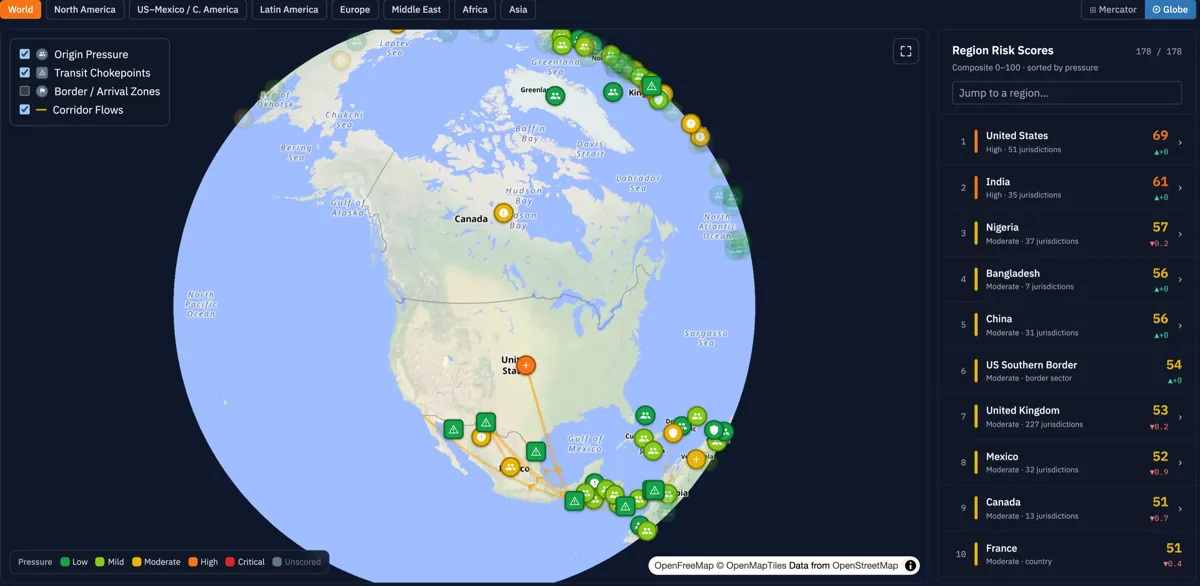Click the green people marker on Greenland
The height and width of the screenshot is (586, 1200).
[x=555, y=96]
